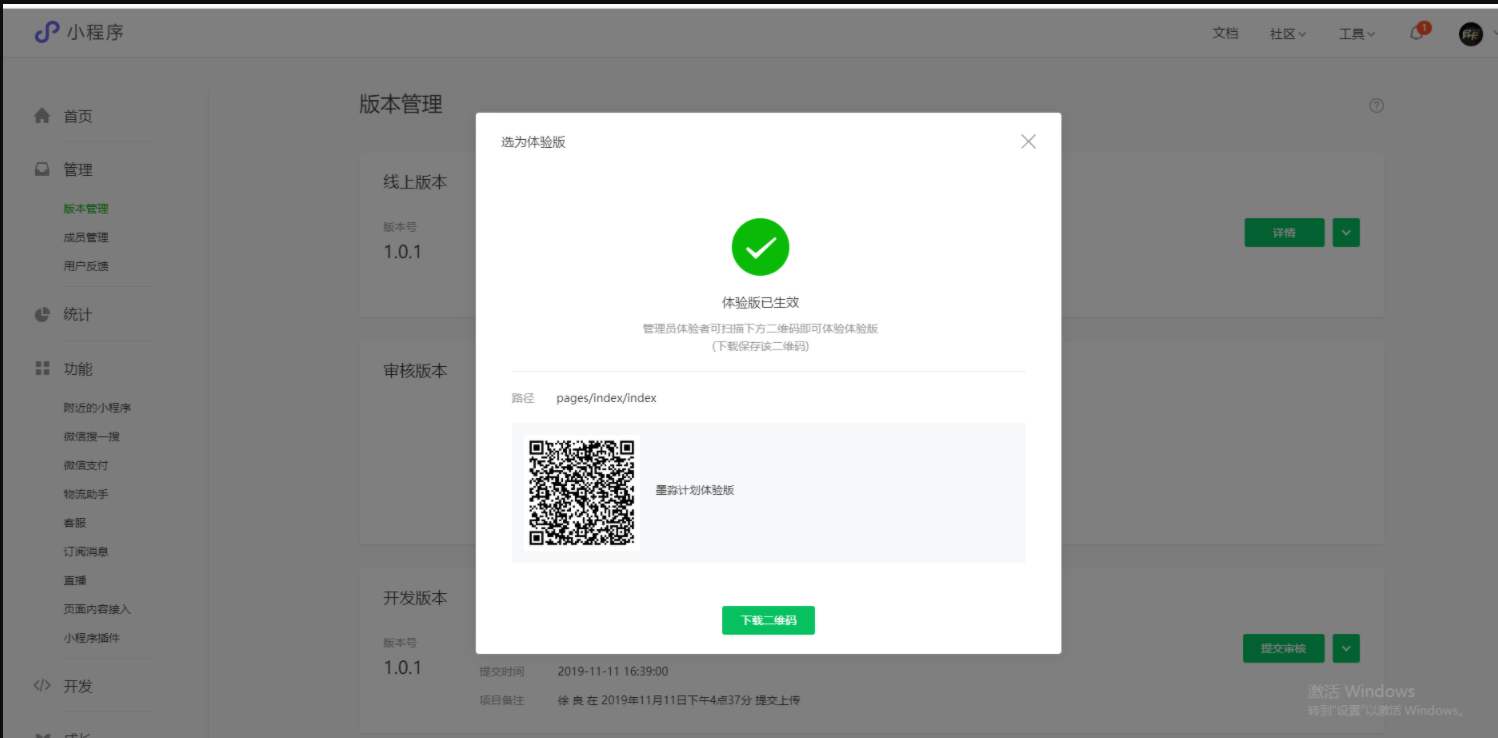The width and height of the screenshot is (1498, 738).
Task: Open 微信搜一搜 sidebar item
Action: (91, 436)
